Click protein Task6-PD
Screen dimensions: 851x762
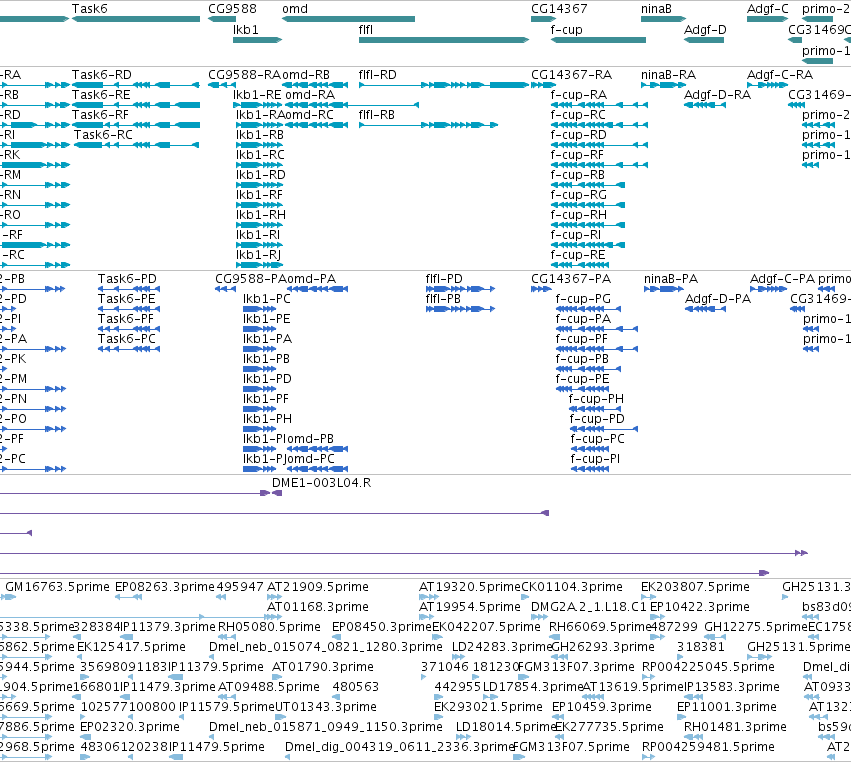(x=127, y=278)
